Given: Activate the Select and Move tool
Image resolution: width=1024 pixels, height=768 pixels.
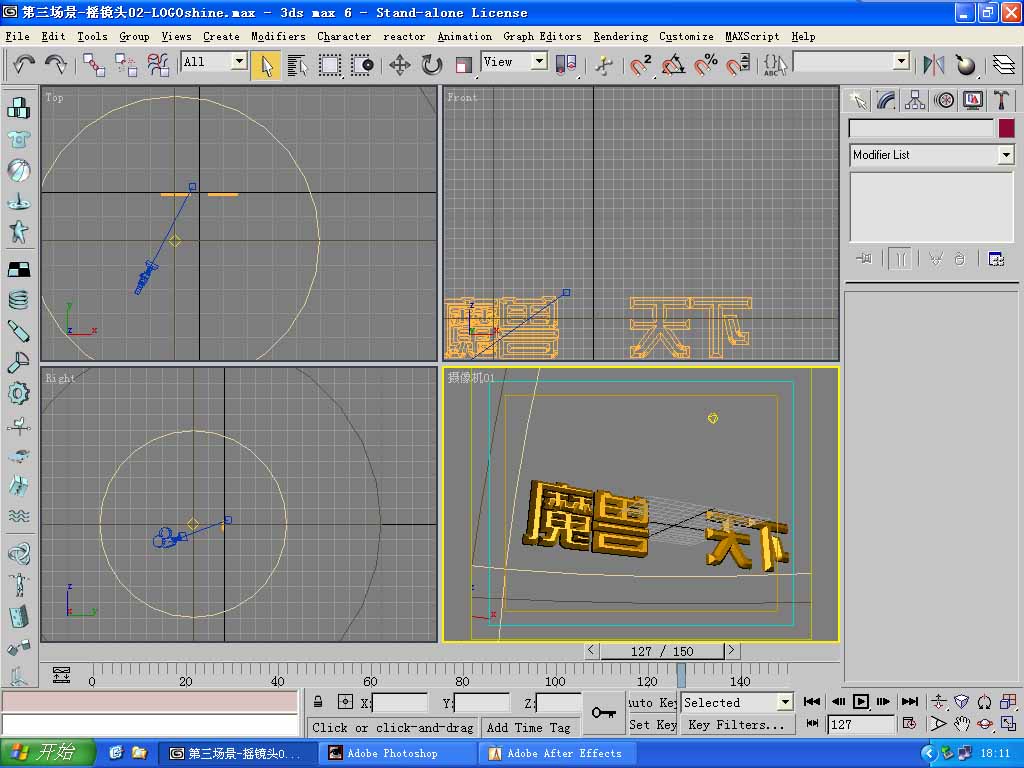Looking at the screenshot, I should [x=400, y=65].
